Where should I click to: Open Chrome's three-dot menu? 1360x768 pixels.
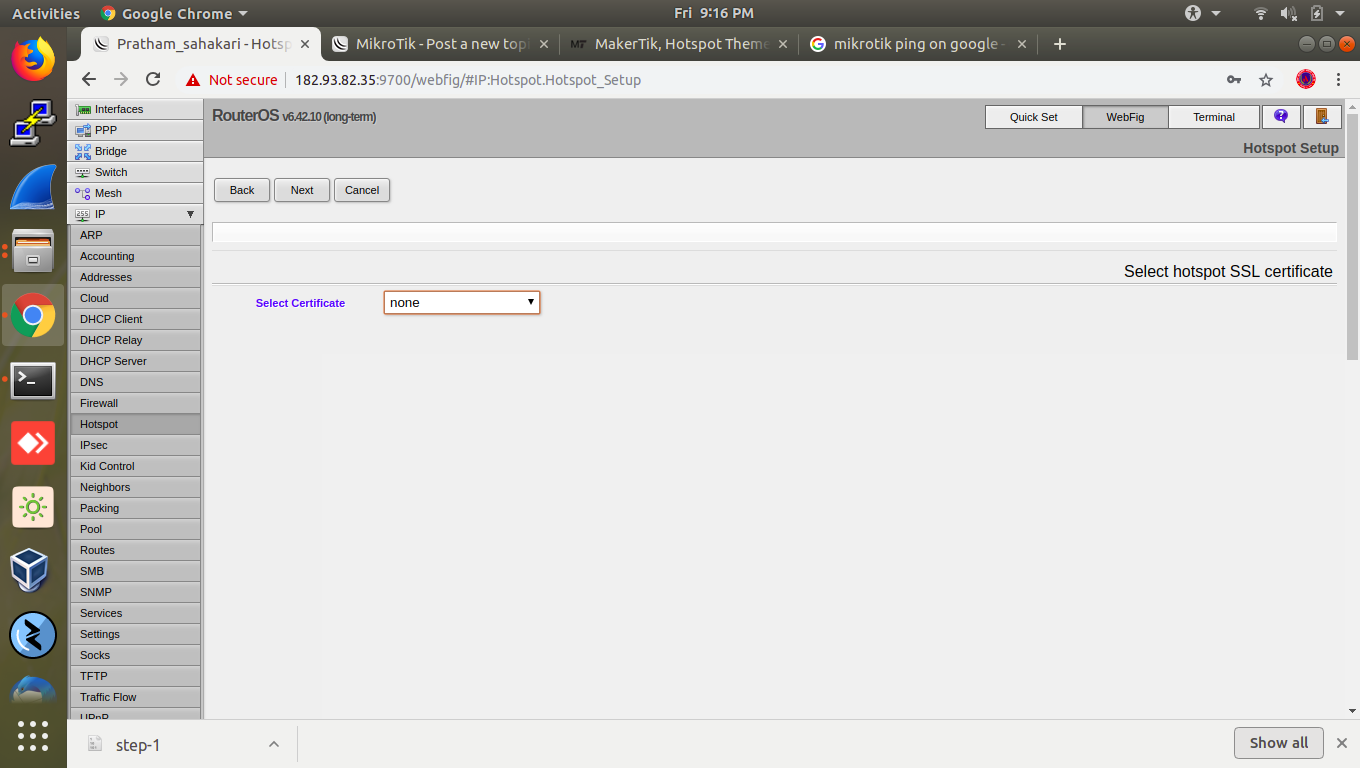click(1339, 80)
